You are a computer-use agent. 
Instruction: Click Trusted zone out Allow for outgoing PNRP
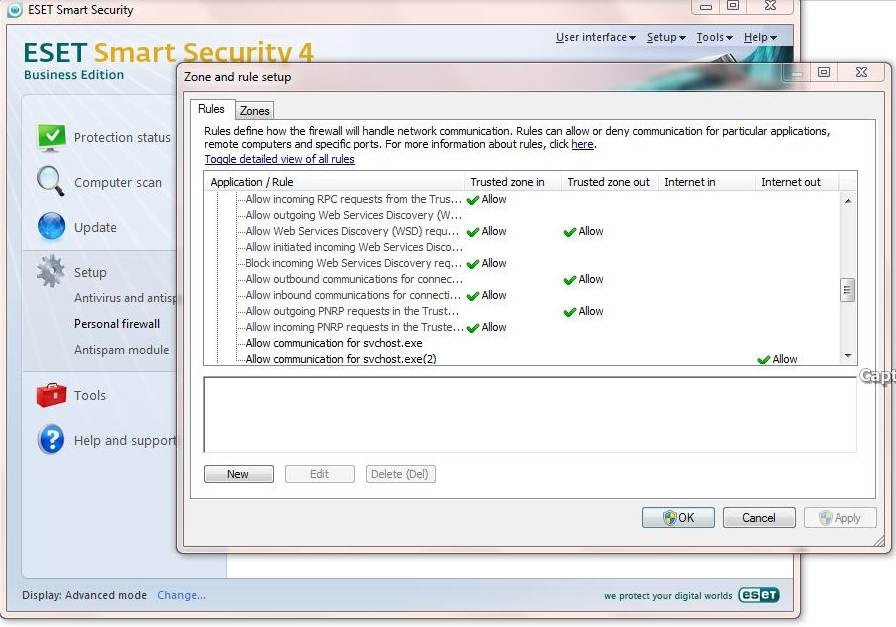click(583, 311)
